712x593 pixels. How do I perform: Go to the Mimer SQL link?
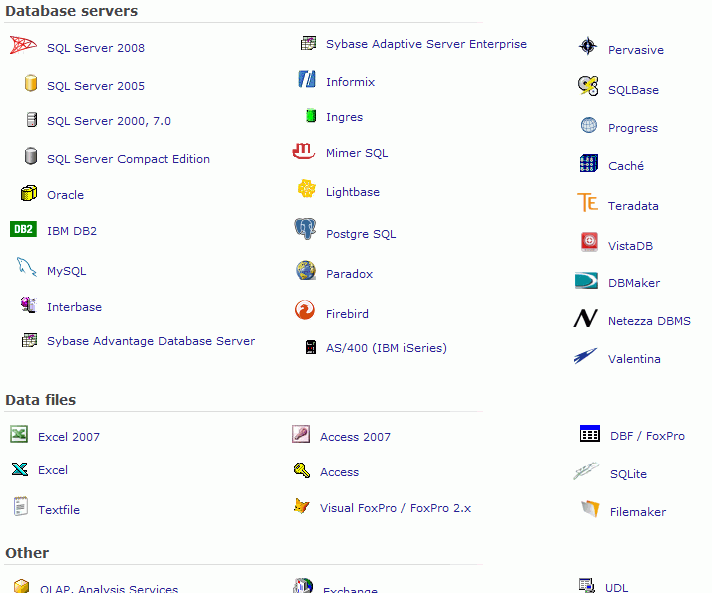coord(357,153)
